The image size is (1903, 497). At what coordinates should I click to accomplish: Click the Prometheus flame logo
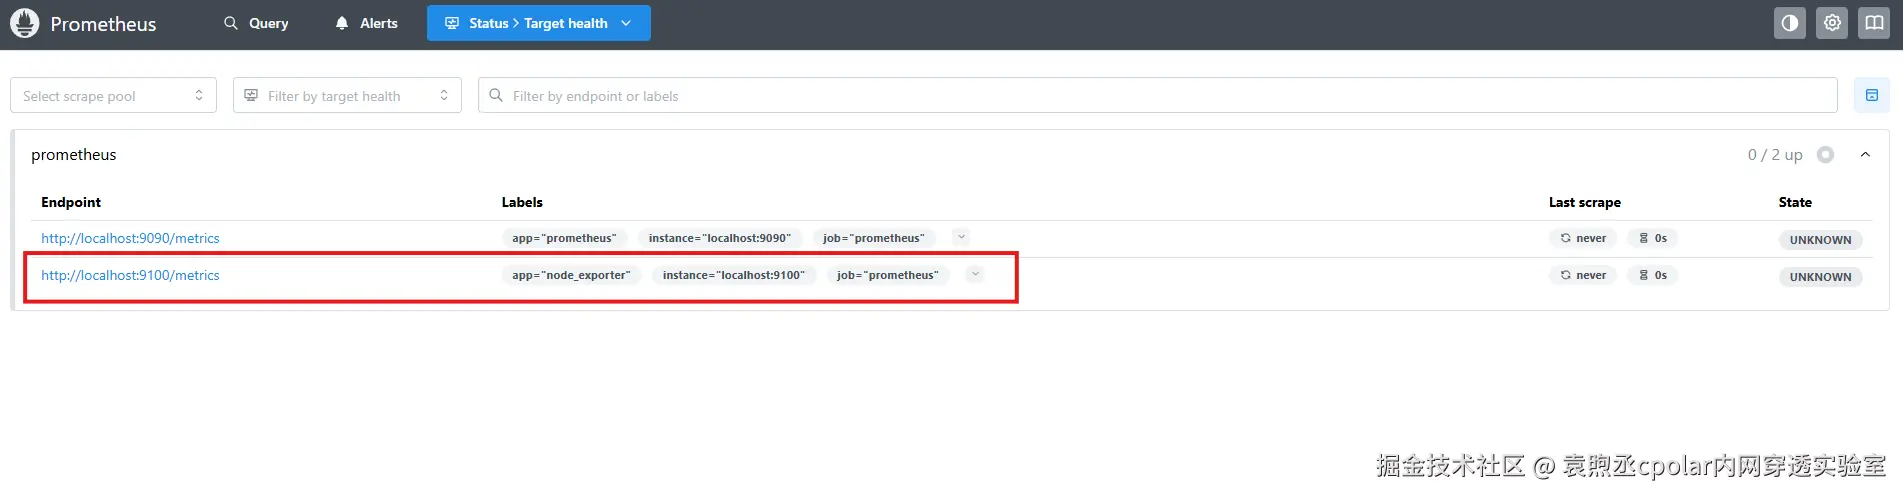point(24,23)
